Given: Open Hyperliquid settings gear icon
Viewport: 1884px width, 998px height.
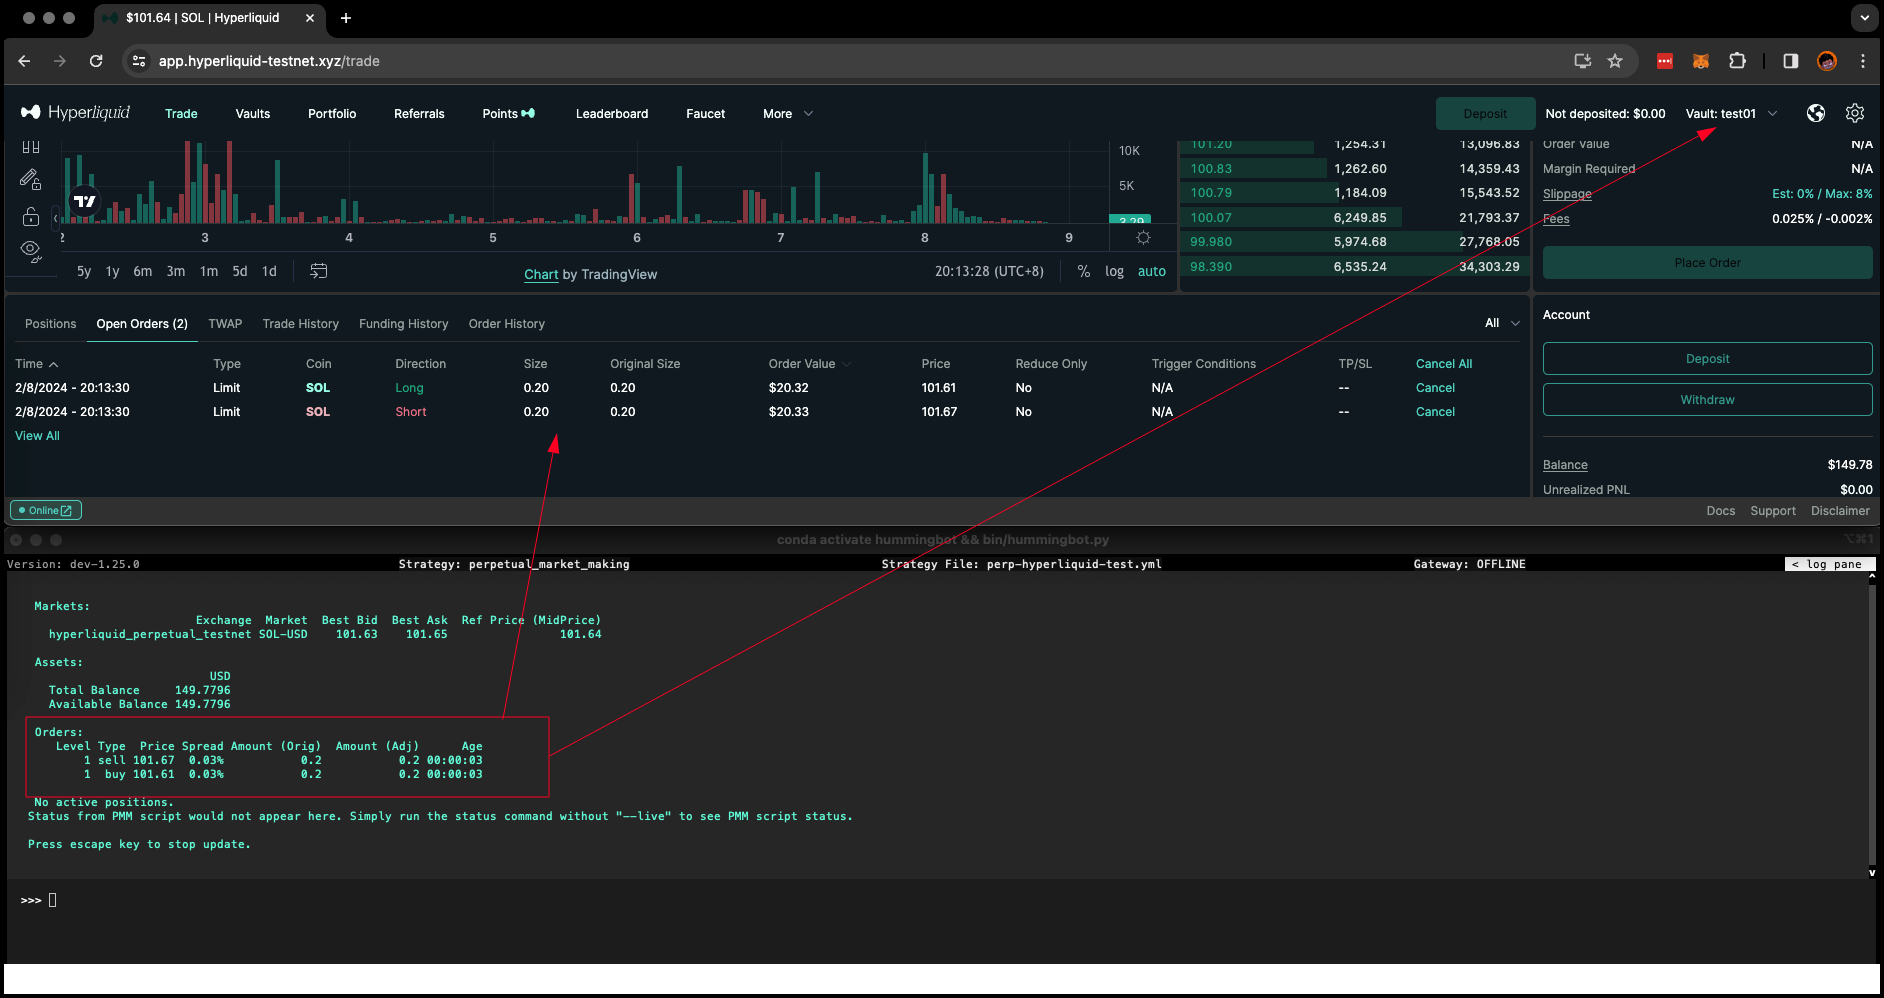Looking at the screenshot, I should click(x=1855, y=113).
